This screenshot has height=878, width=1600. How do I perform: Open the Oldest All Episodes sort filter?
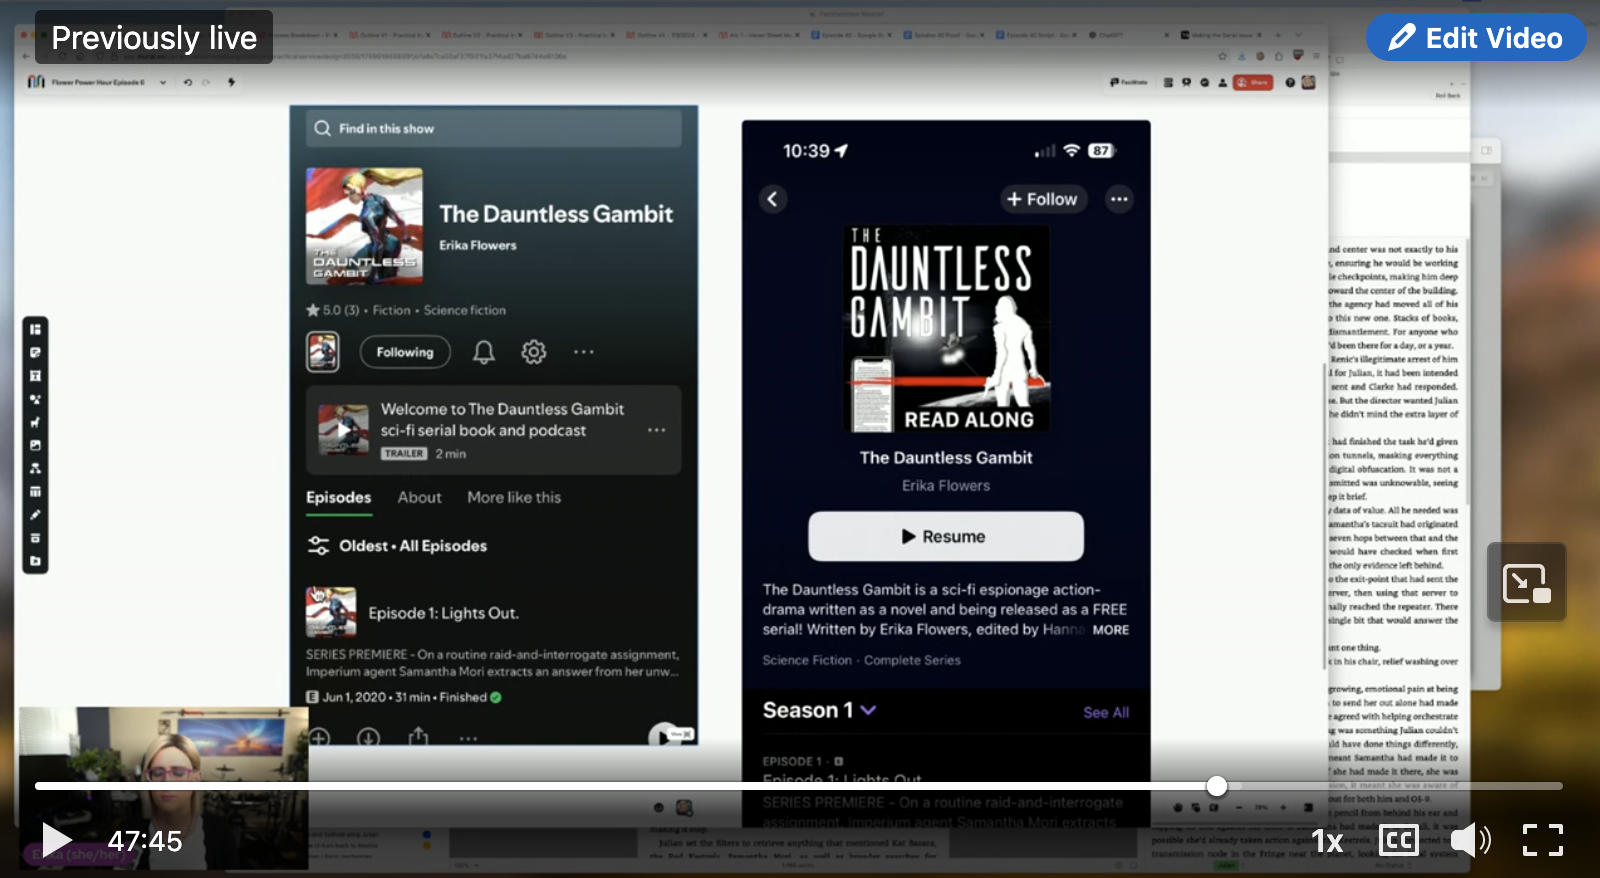click(398, 546)
